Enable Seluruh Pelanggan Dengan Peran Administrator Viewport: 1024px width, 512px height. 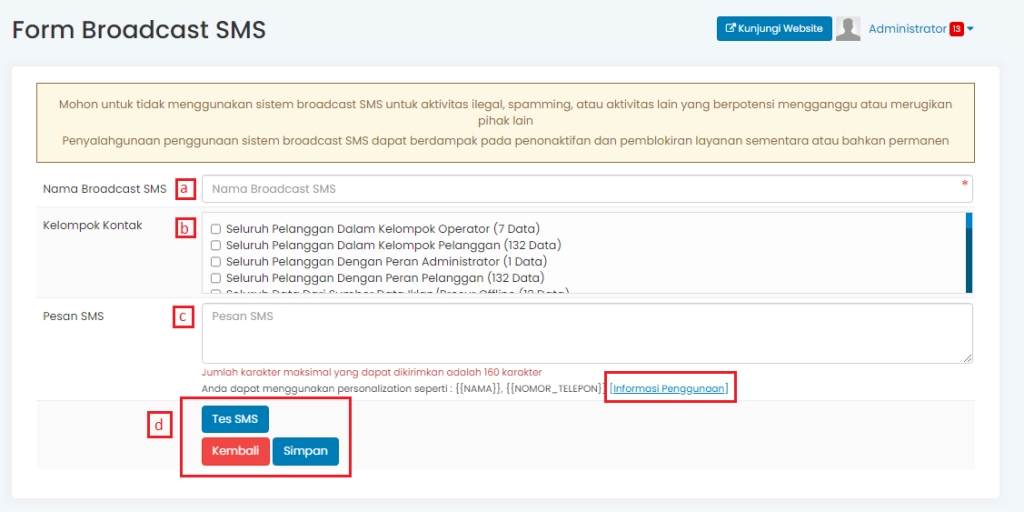point(215,261)
